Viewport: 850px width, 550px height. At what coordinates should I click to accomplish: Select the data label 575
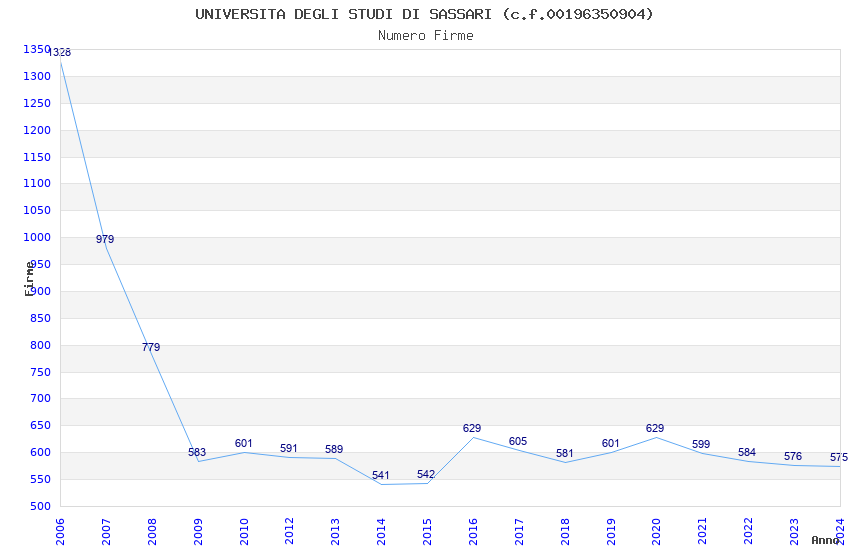(839, 457)
